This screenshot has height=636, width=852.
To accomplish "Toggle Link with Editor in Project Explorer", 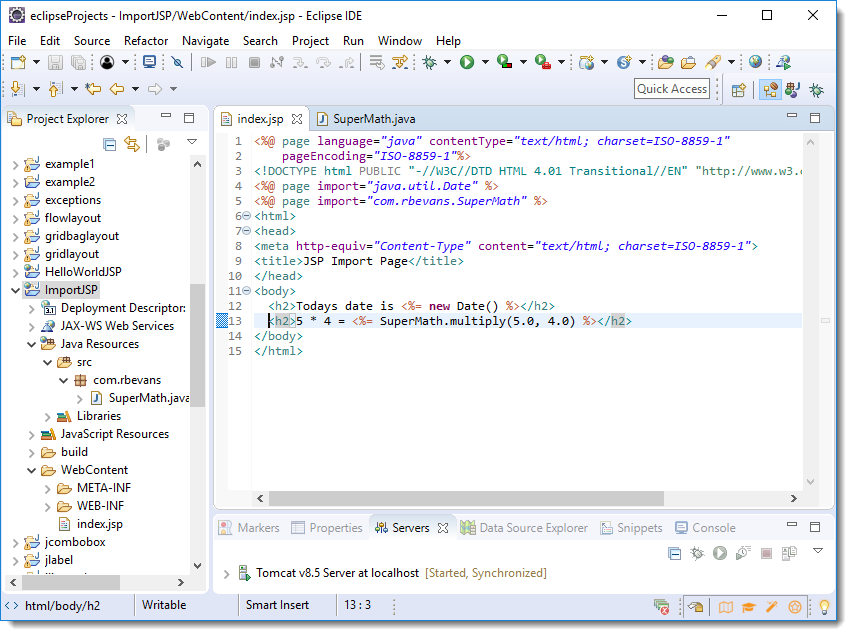I will pos(132,145).
